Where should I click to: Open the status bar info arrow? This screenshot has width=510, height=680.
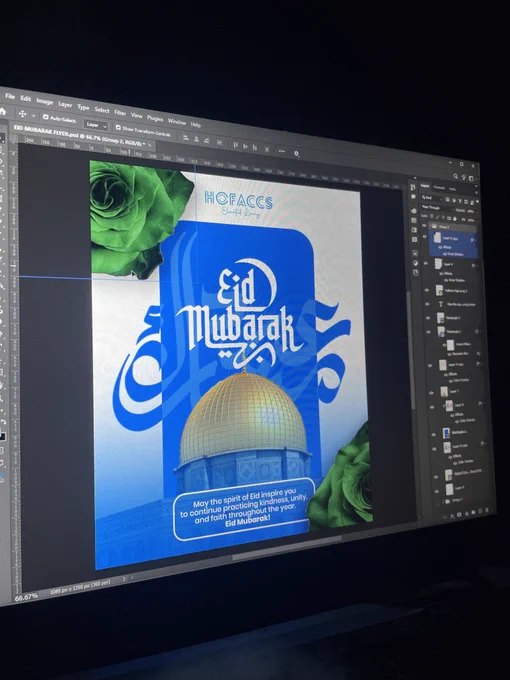tap(124, 578)
